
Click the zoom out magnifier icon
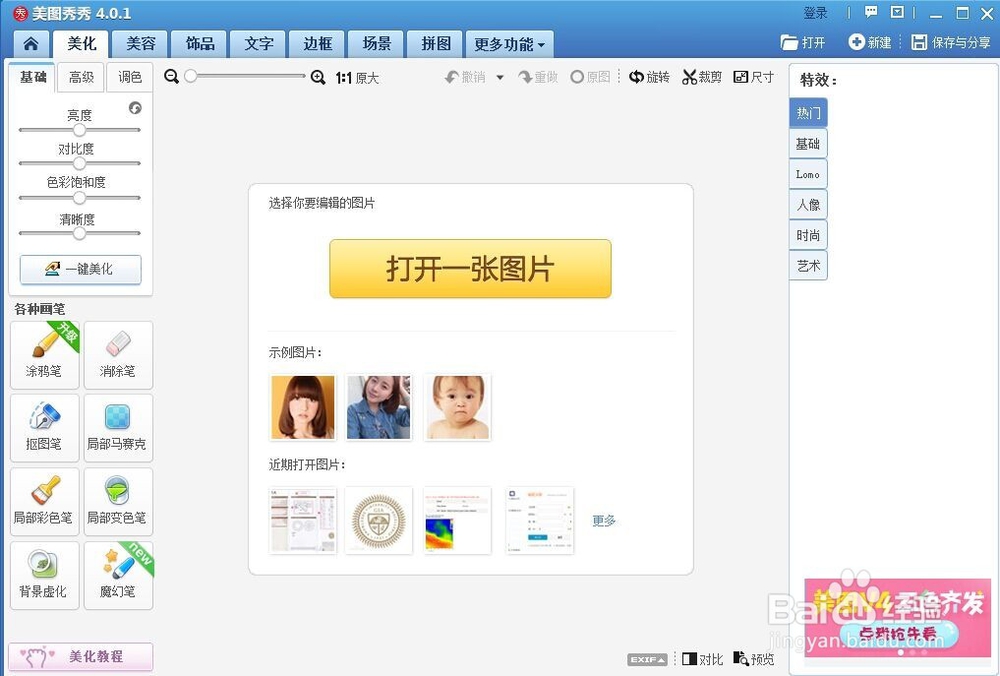tap(171, 77)
